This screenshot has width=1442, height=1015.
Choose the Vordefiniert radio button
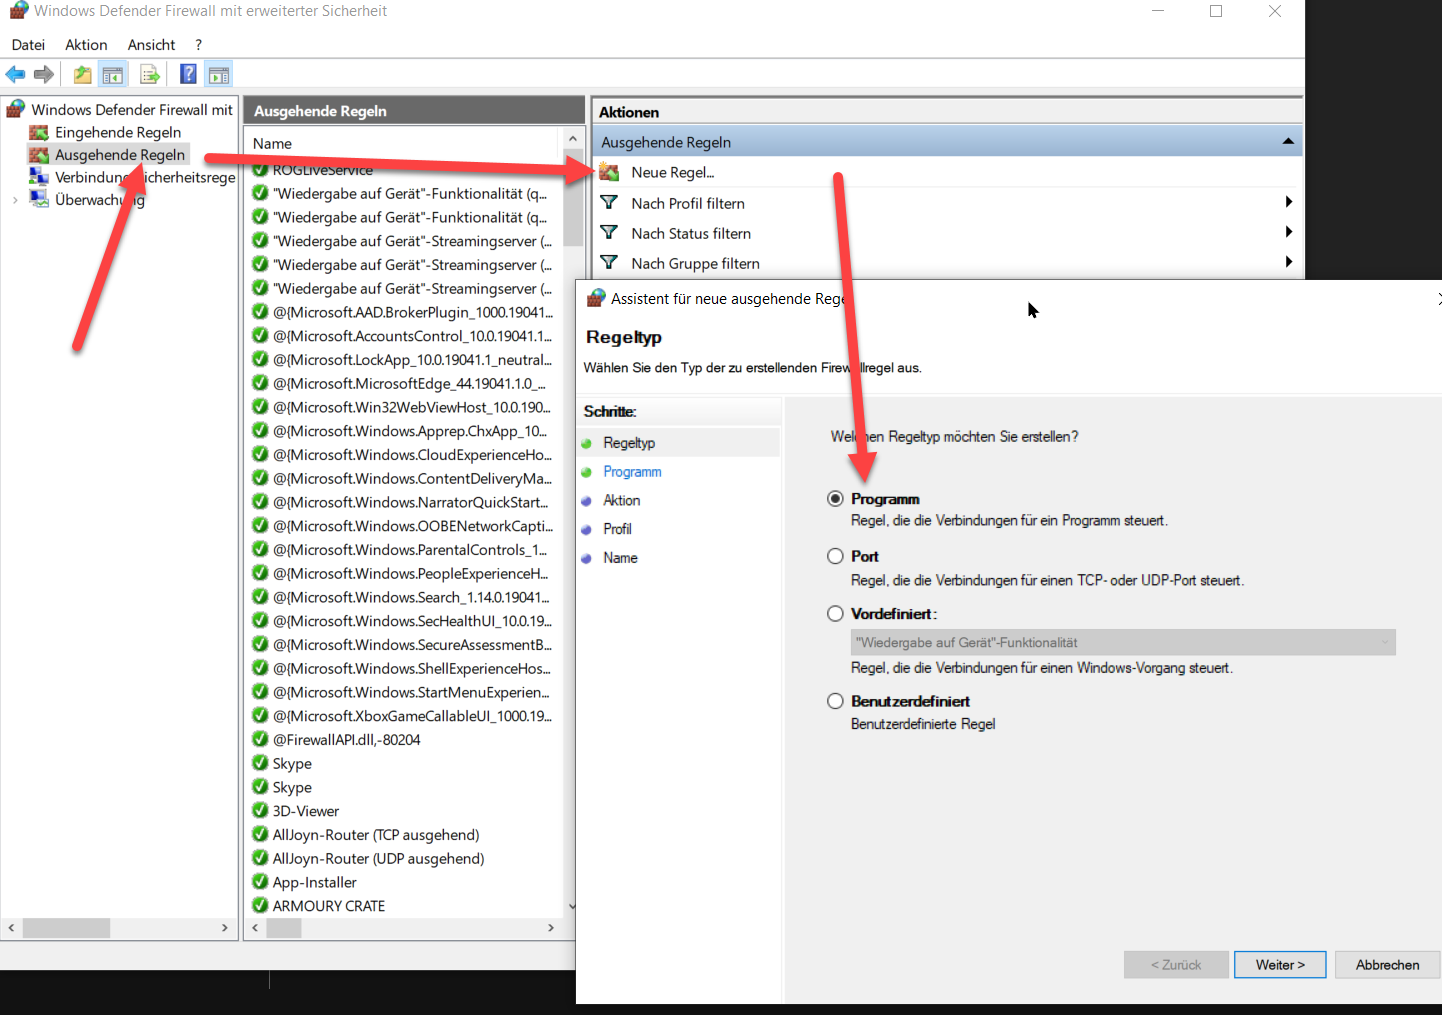pyautogui.click(x=835, y=614)
